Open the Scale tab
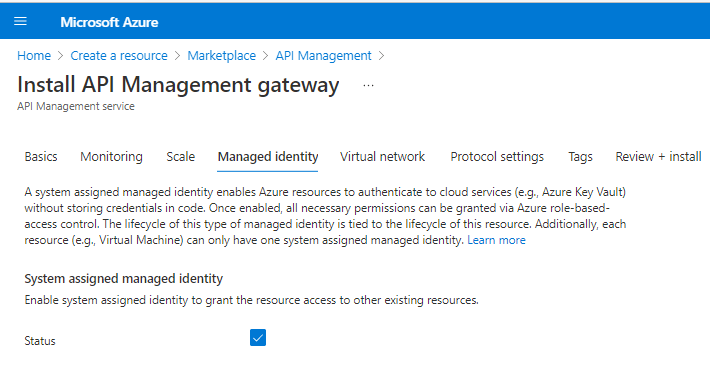Image resolution: width=710 pixels, height=384 pixels. (180, 157)
